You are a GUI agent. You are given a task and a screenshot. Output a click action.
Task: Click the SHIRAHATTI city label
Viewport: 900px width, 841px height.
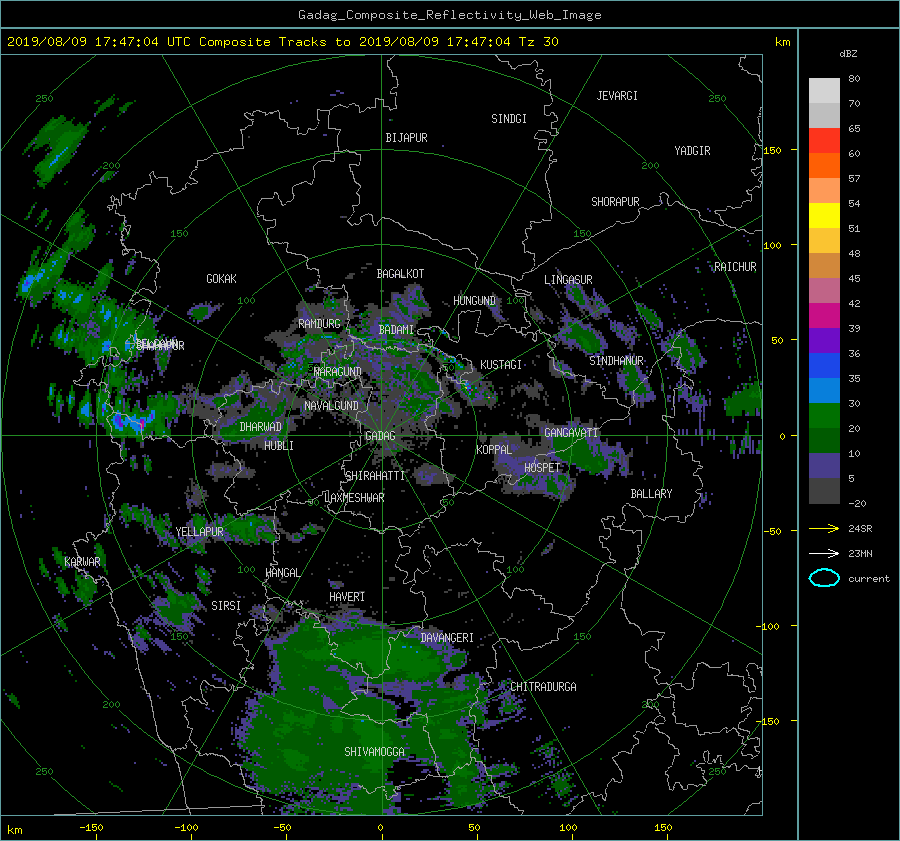click(375, 476)
